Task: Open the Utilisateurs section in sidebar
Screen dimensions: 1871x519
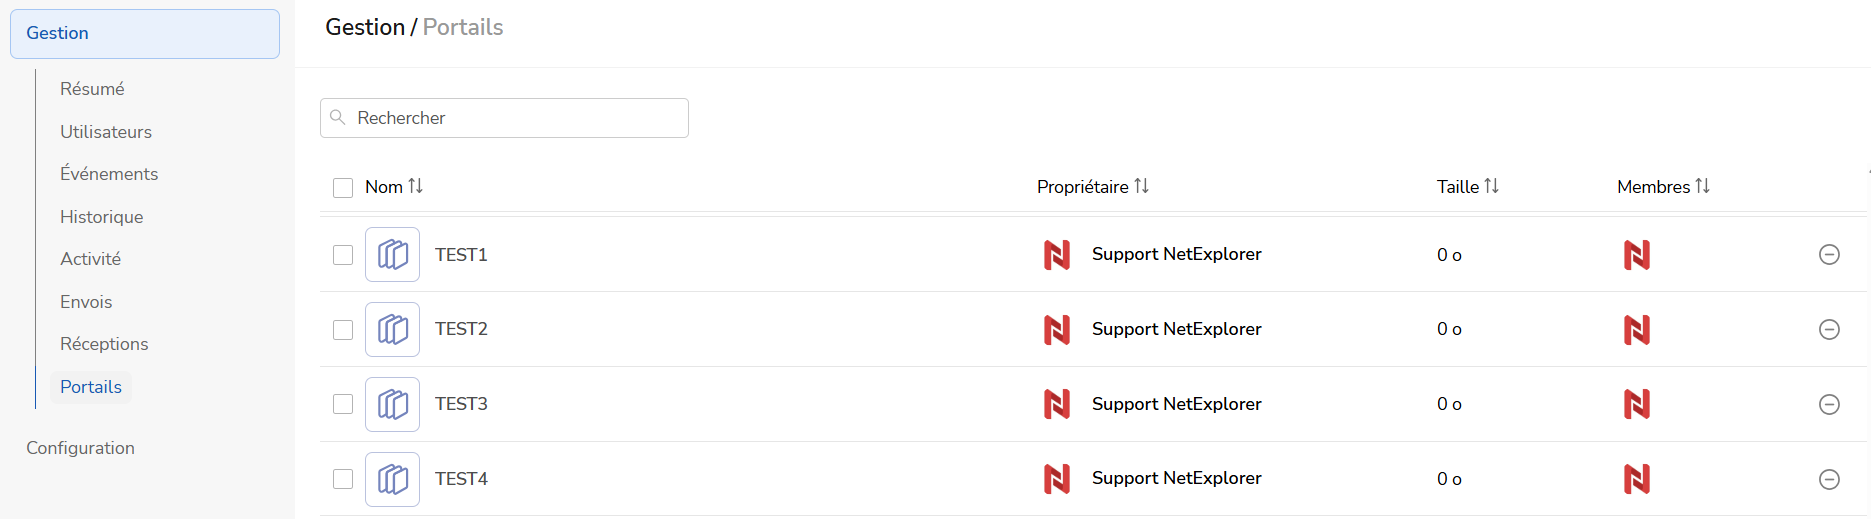Action: (x=106, y=132)
